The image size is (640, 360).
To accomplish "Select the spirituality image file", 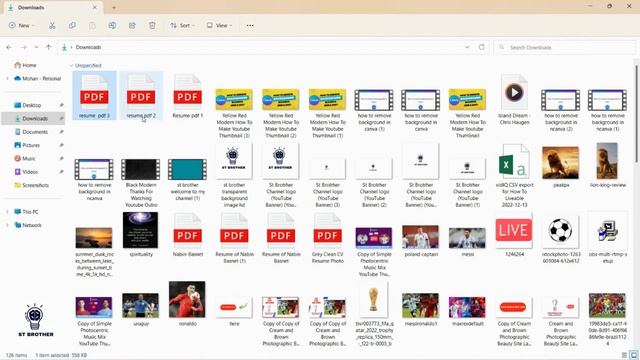I will click(x=141, y=235).
